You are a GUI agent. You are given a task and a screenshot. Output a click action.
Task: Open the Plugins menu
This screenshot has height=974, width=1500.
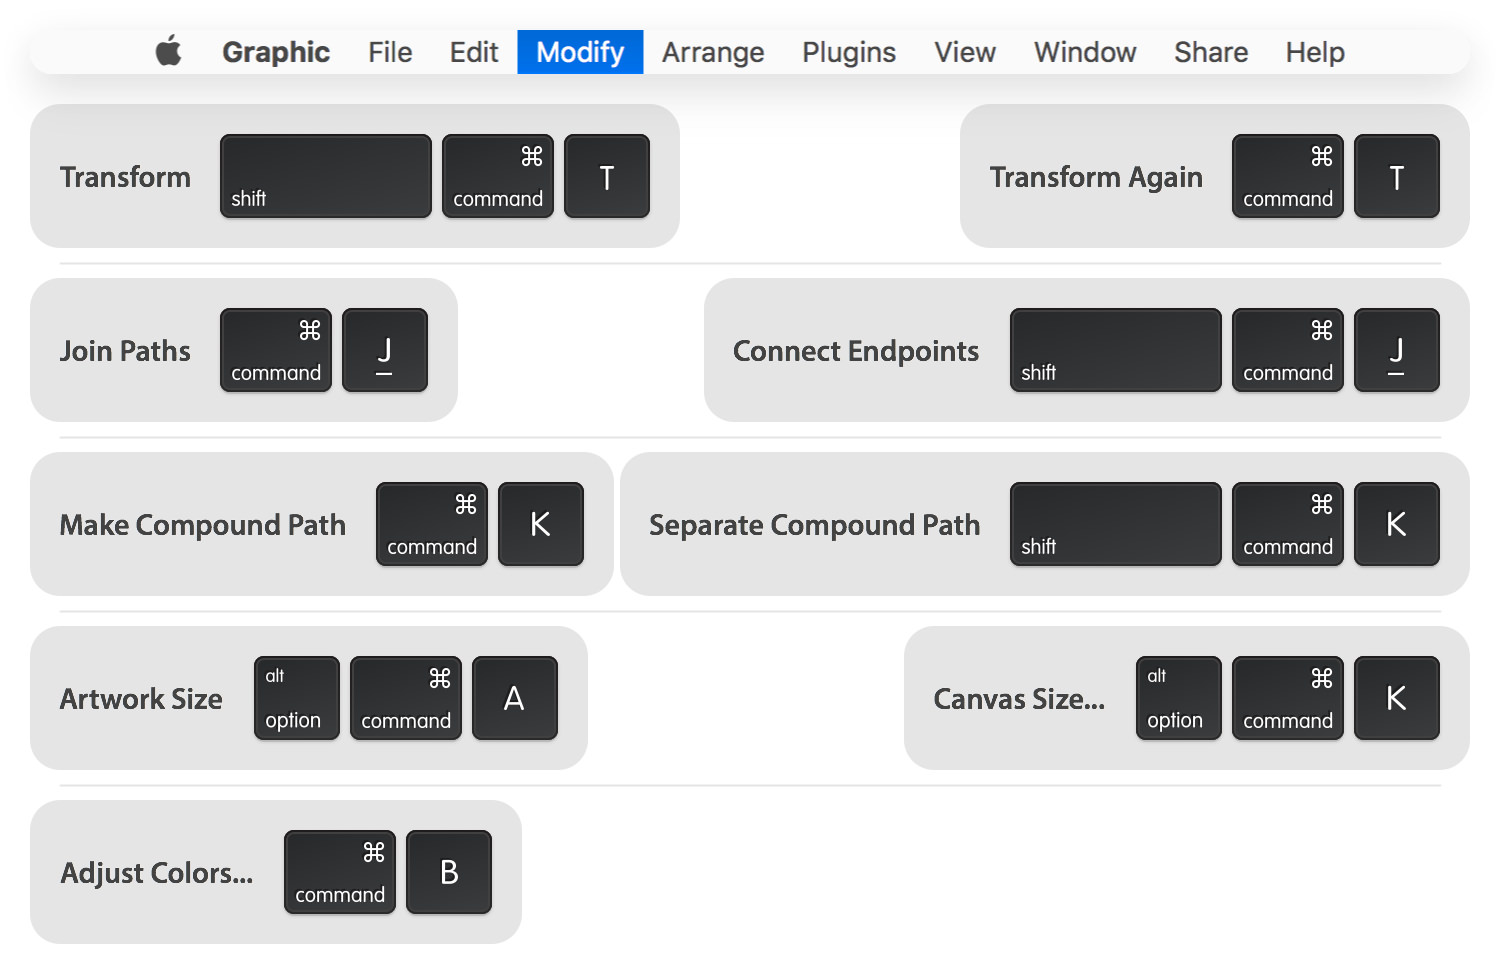849,52
